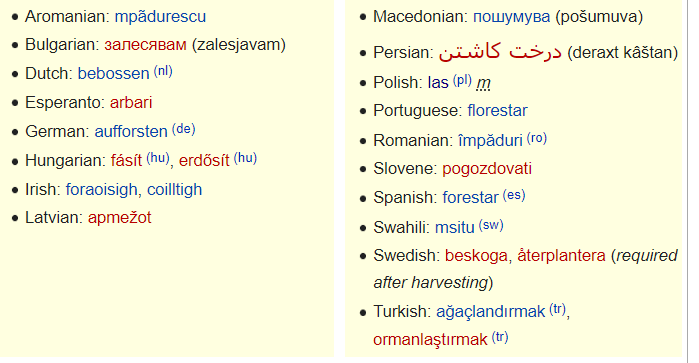Open the Slovene red link pogozdovati
The width and height of the screenshot is (699, 363).
tap(487, 169)
